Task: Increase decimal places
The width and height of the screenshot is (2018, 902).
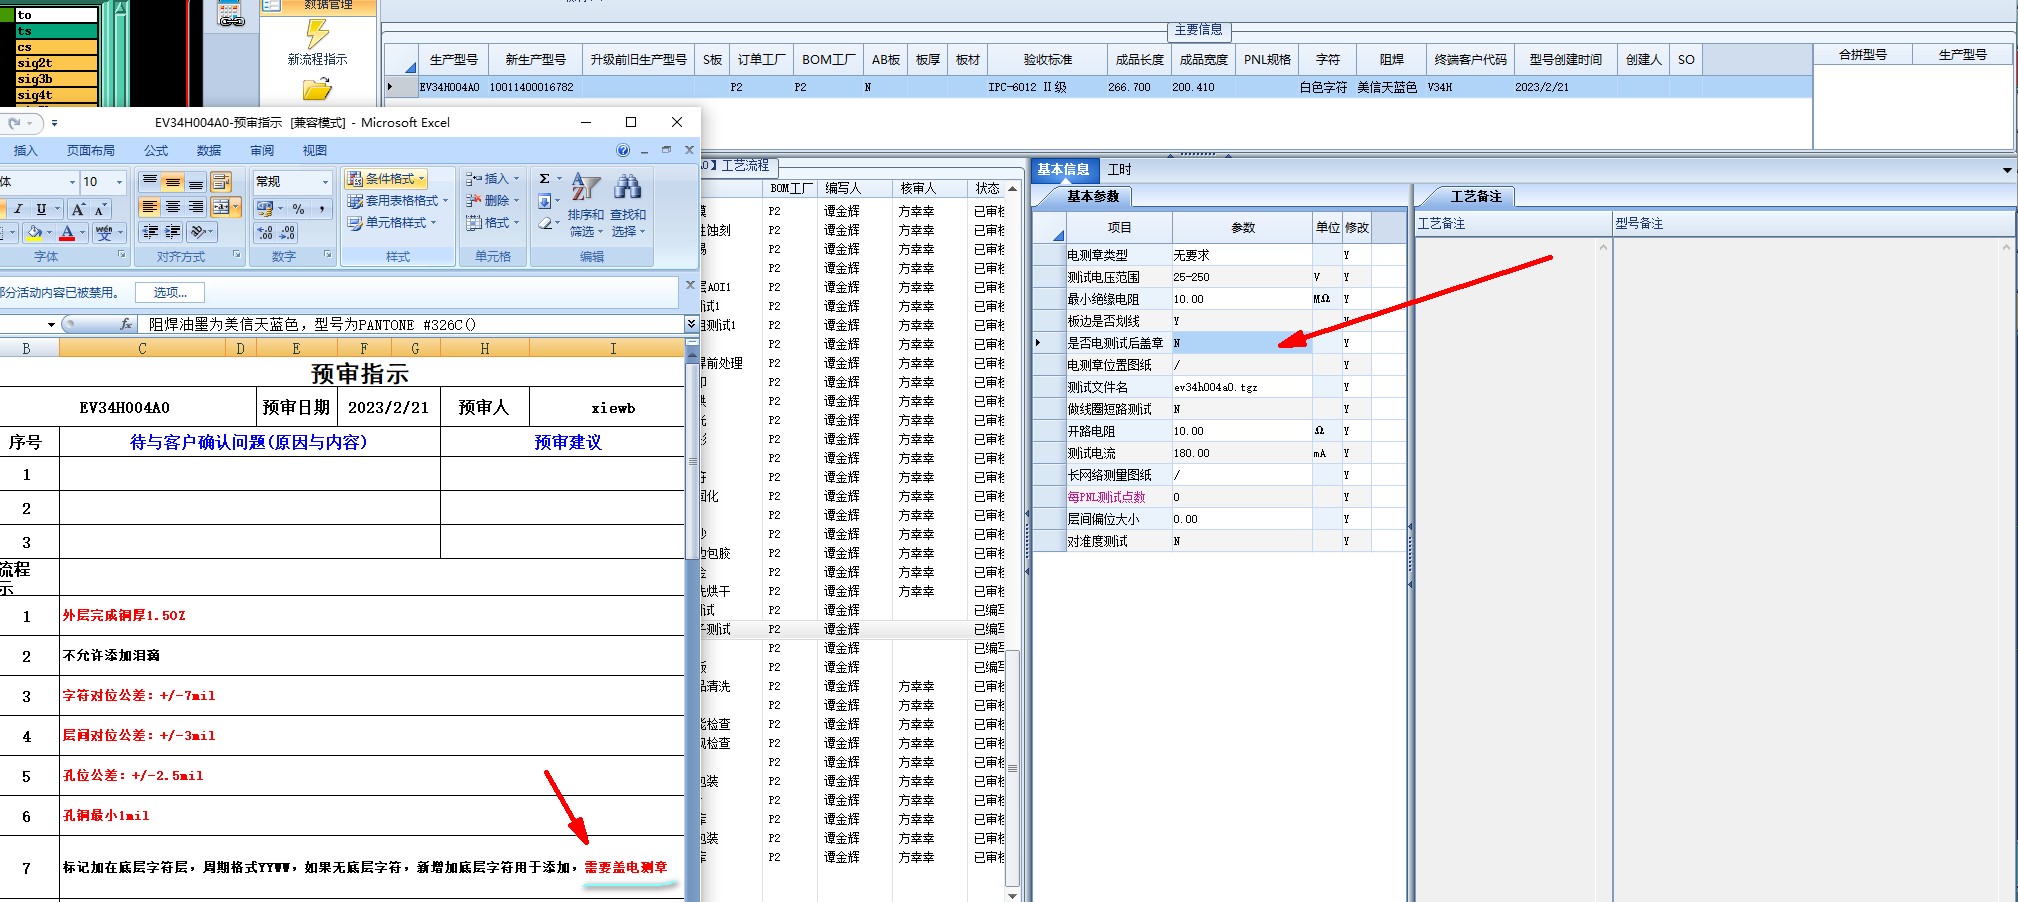Action: [x=265, y=232]
